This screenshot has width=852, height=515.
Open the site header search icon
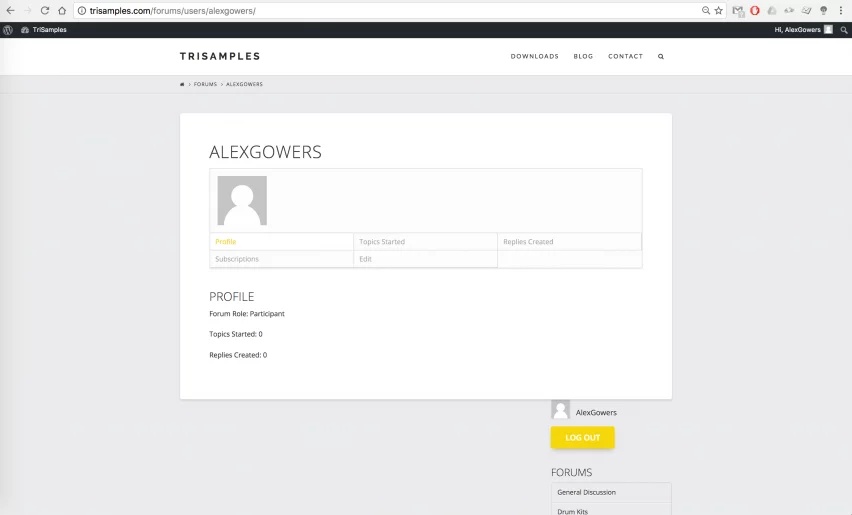(x=661, y=57)
